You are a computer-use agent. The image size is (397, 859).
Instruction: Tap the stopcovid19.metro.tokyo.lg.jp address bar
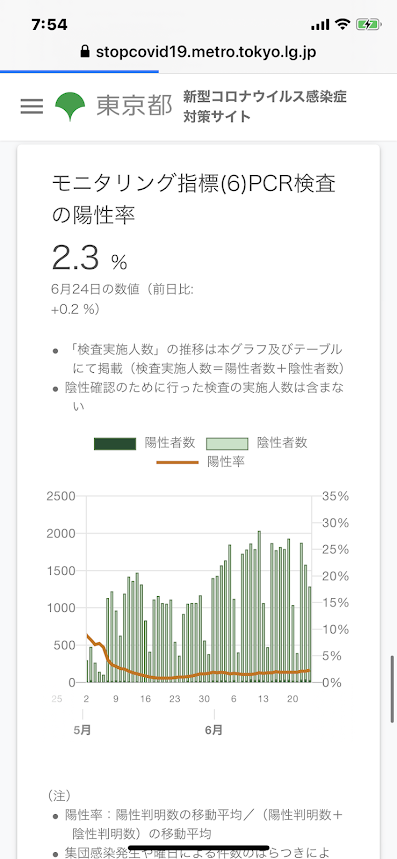pos(198,52)
